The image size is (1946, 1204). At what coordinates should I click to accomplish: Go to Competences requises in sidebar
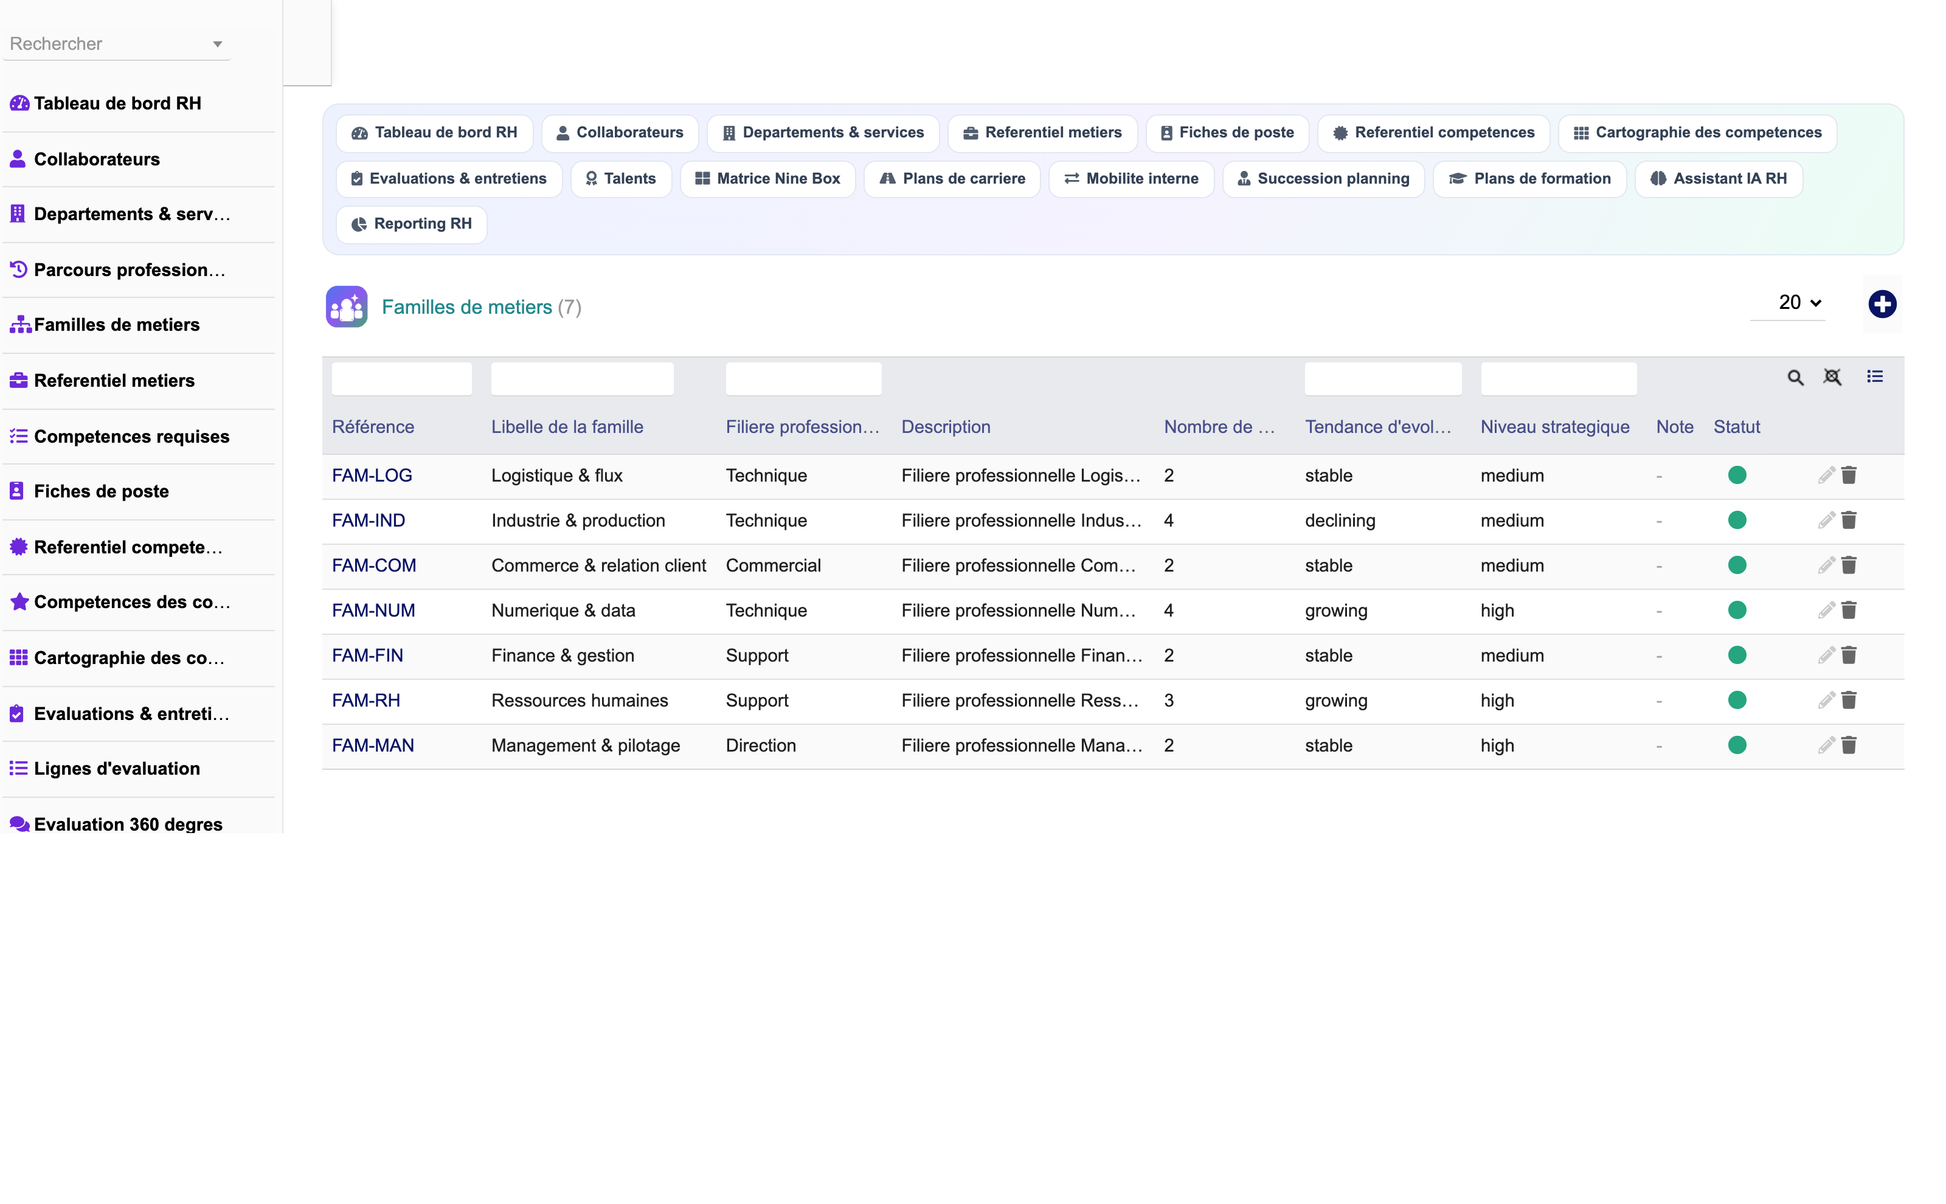click(139, 436)
